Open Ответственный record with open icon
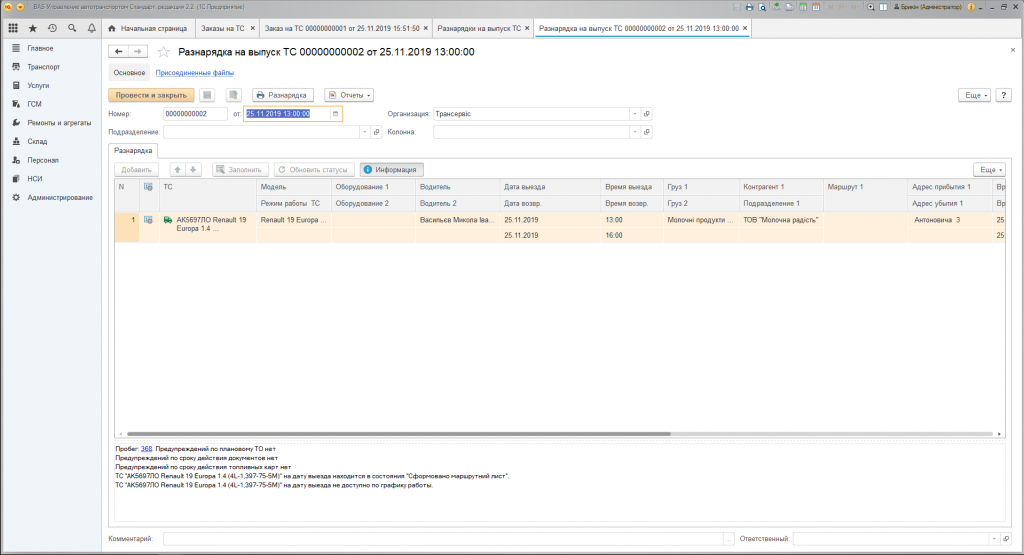1024x555 pixels. [x=1006, y=539]
